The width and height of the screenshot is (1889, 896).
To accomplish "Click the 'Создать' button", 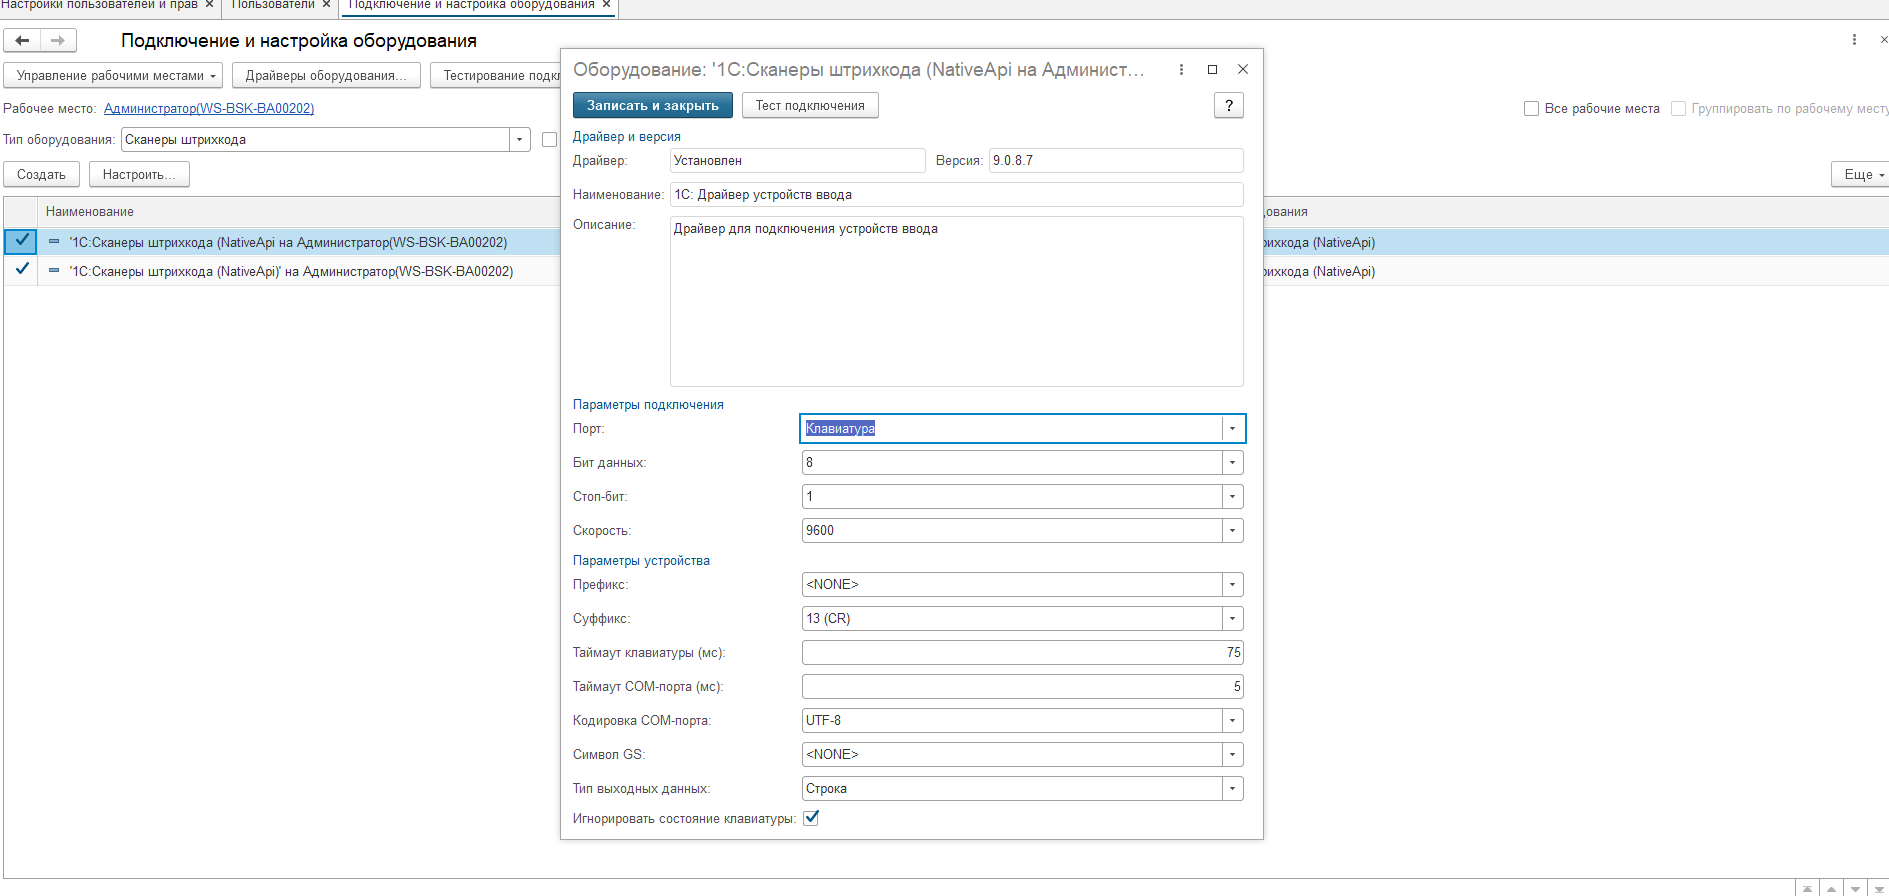I will click(x=41, y=175).
